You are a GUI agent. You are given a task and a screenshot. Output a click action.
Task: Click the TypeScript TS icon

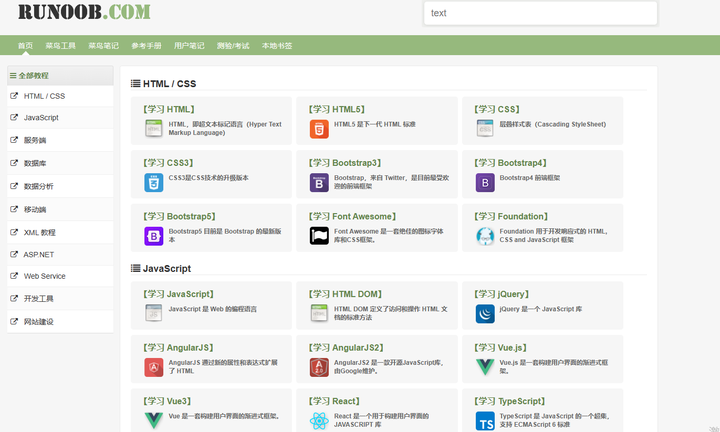[485, 421]
